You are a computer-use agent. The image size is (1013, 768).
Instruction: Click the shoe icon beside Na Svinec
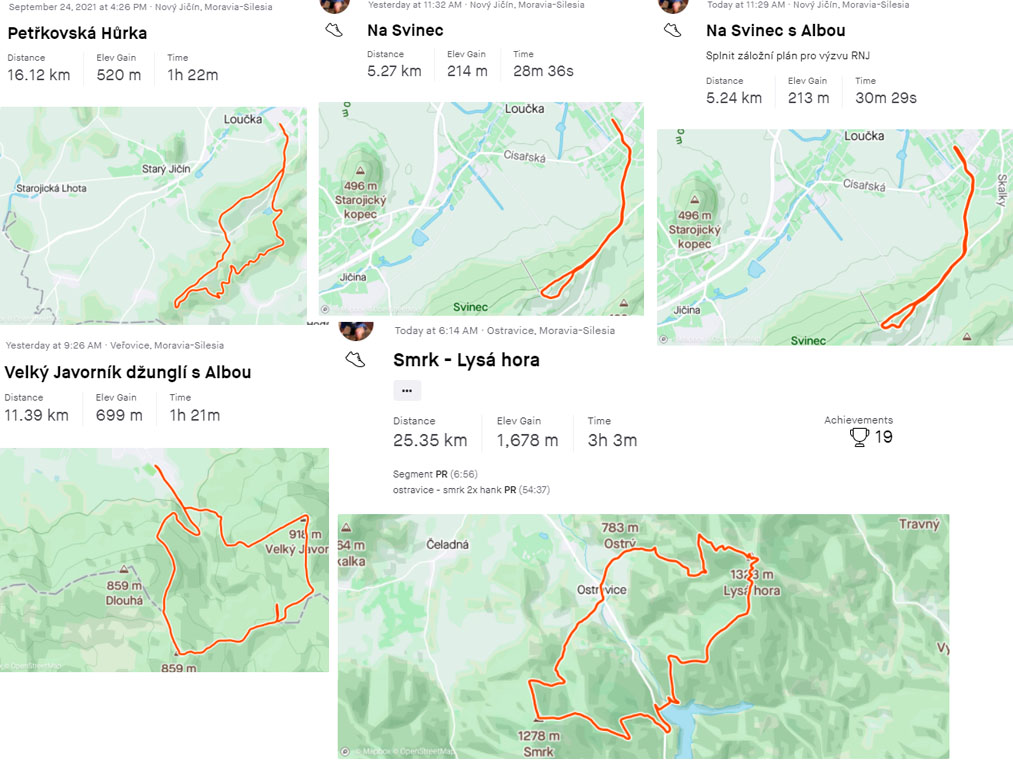[x=334, y=30]
